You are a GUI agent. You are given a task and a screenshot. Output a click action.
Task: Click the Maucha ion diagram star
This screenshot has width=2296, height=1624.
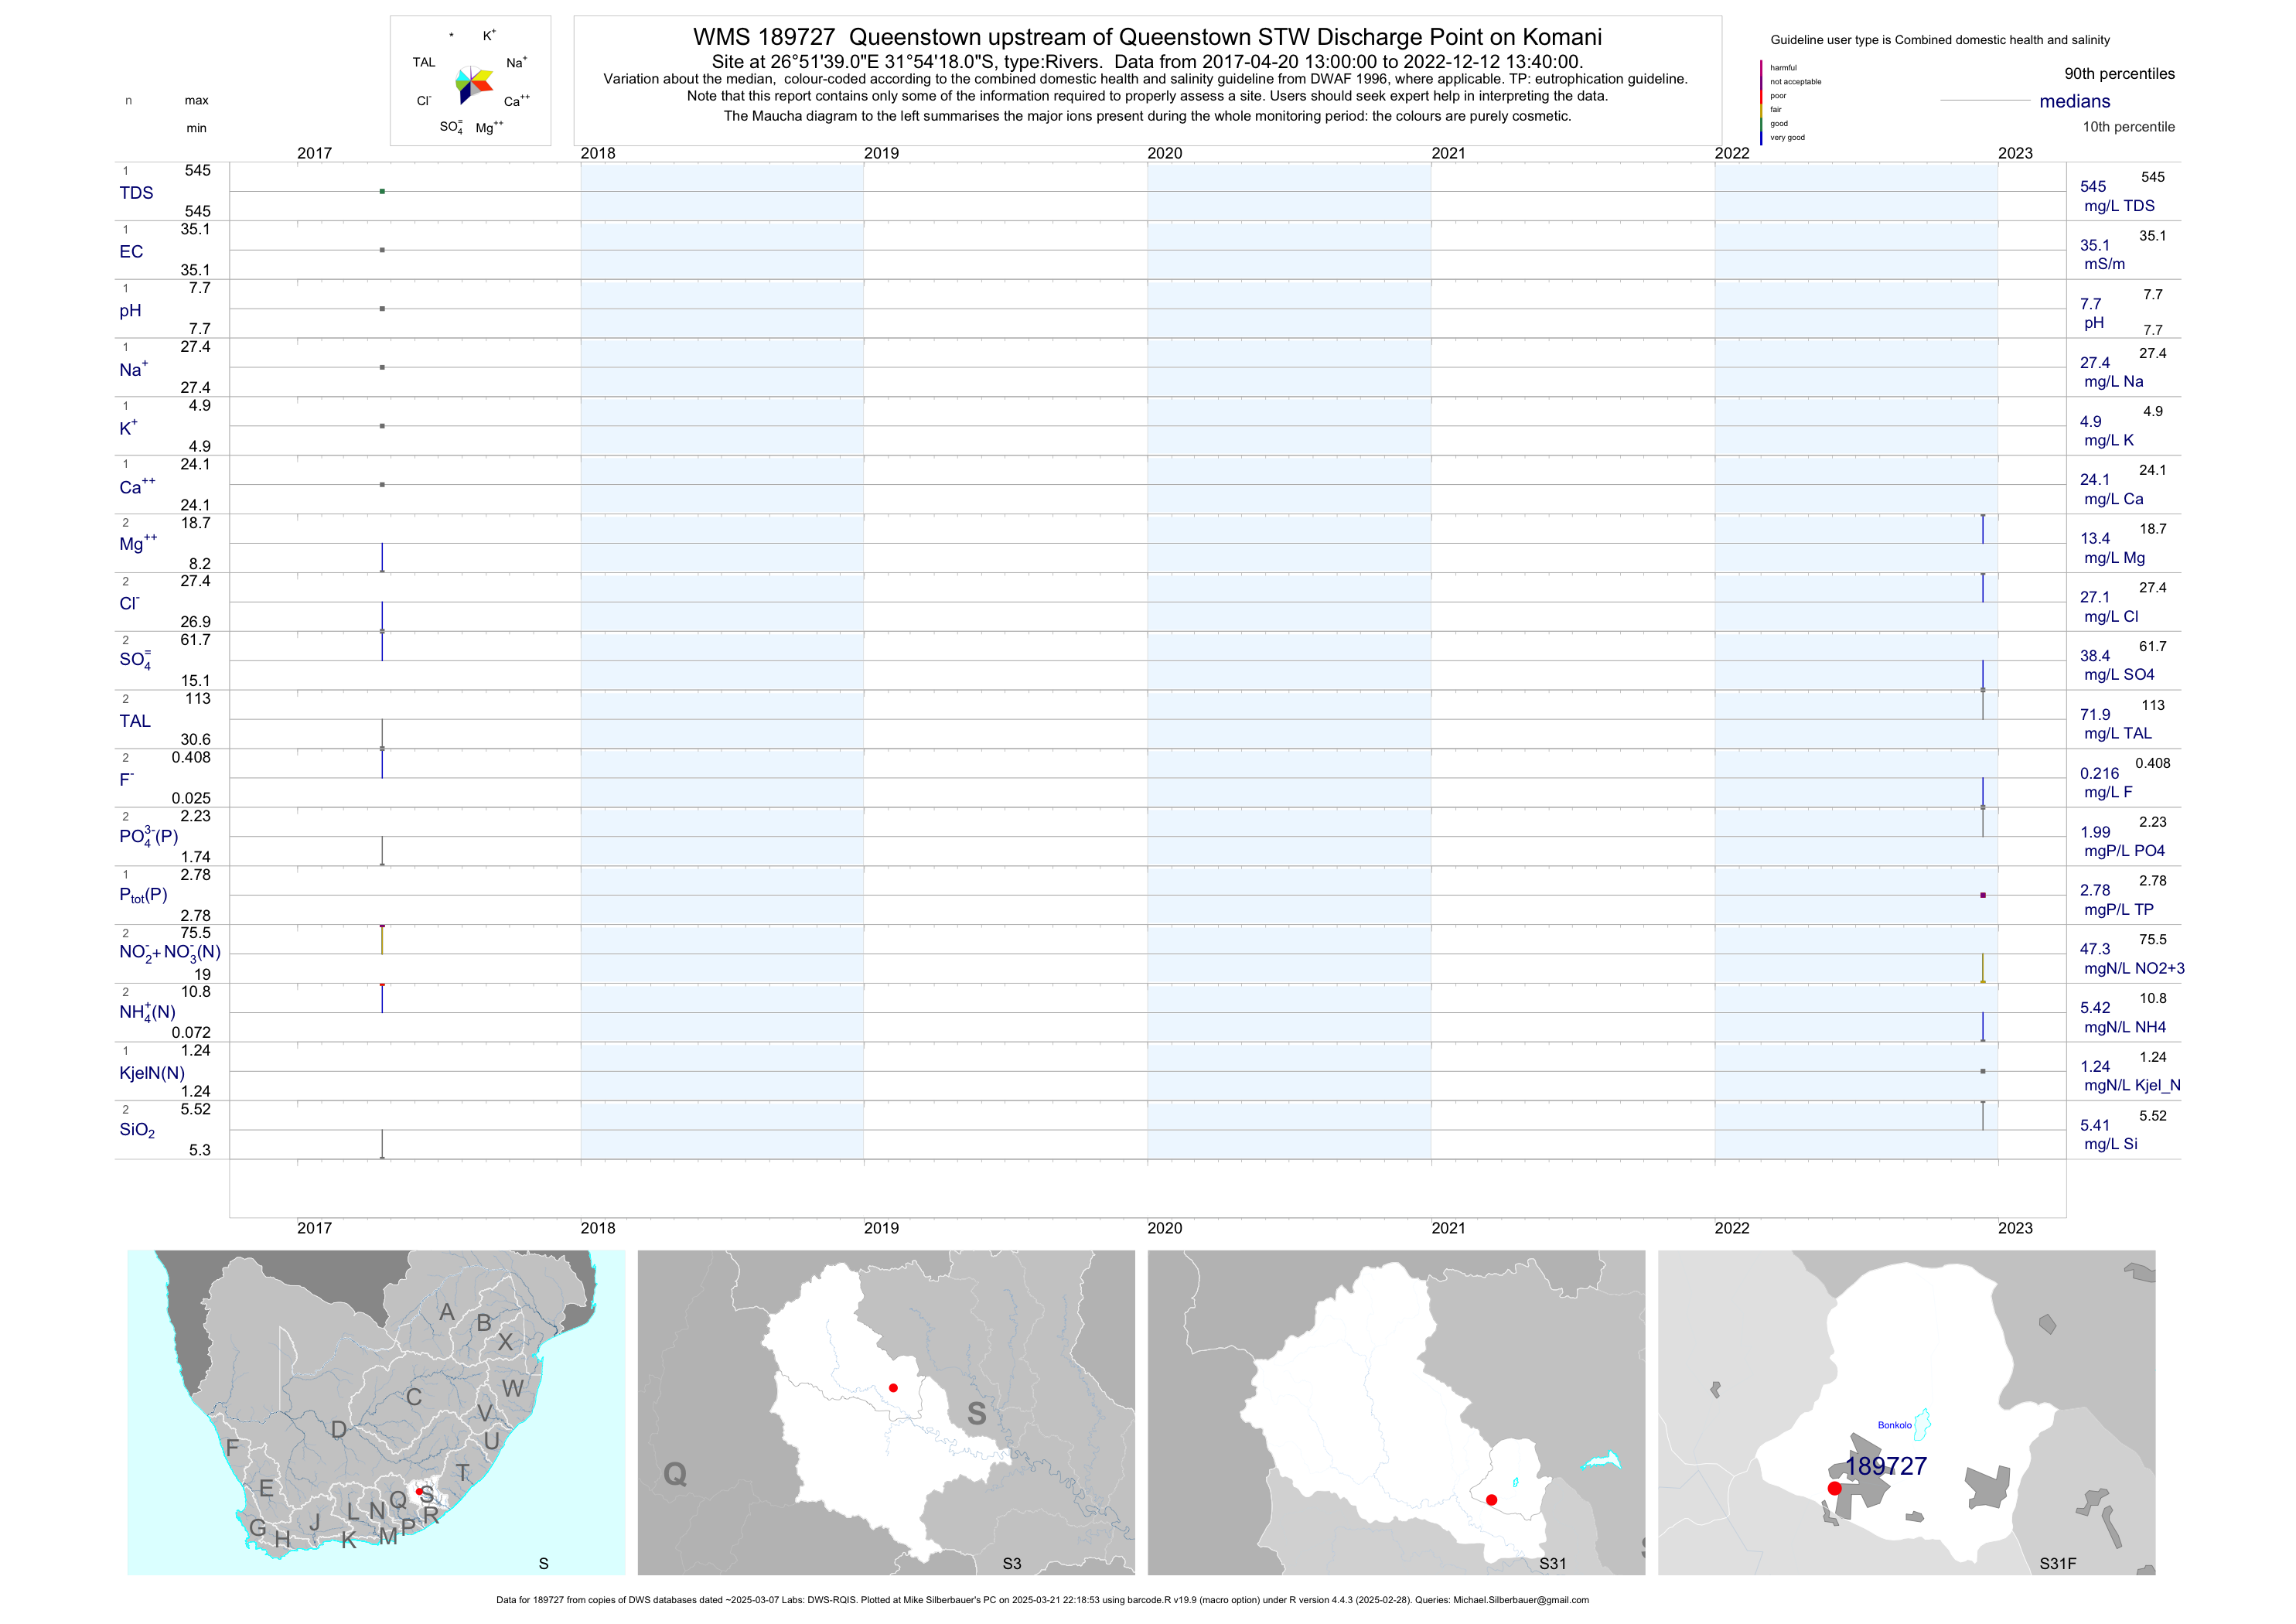click(x=473, y=84)
